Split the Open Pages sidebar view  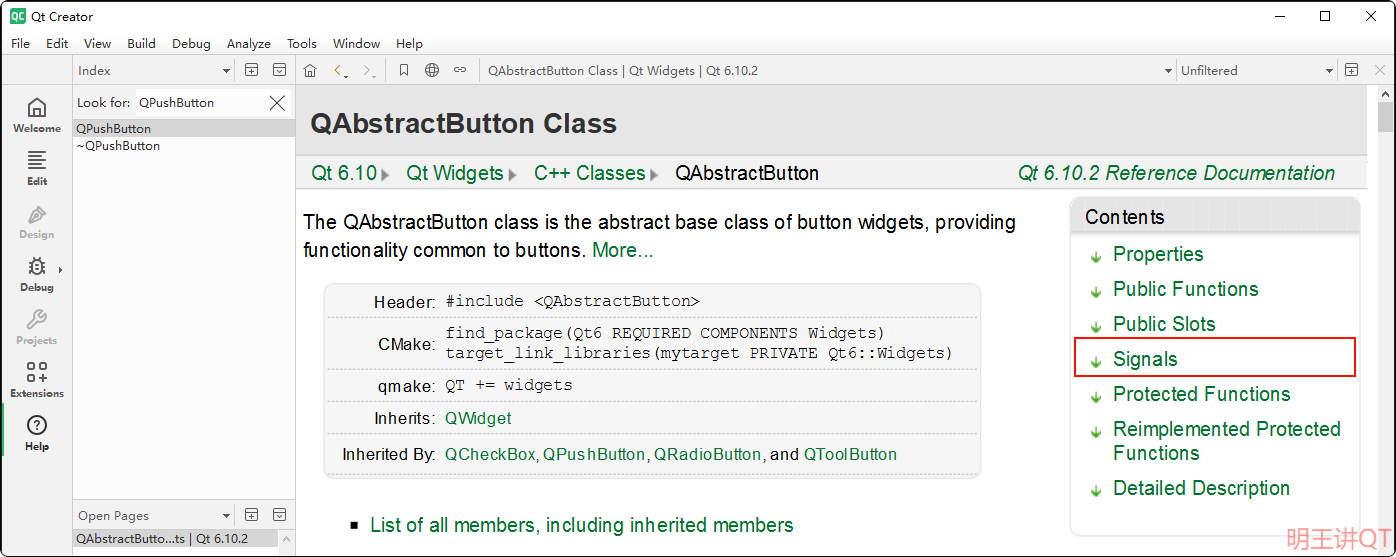[x=252, y=515]
